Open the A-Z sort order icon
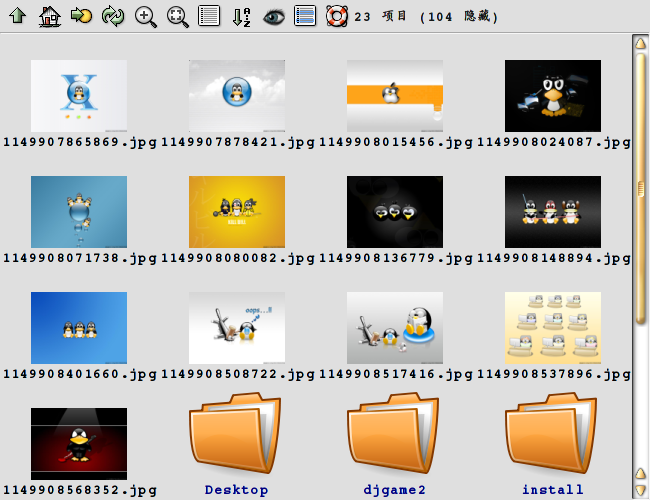This screenshot has height=500, width=650. pos(241,17)
